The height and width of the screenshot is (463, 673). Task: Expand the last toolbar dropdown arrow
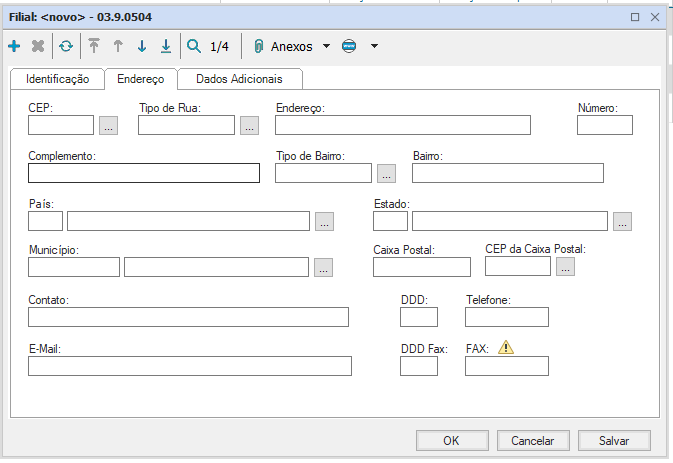point(374,46)
